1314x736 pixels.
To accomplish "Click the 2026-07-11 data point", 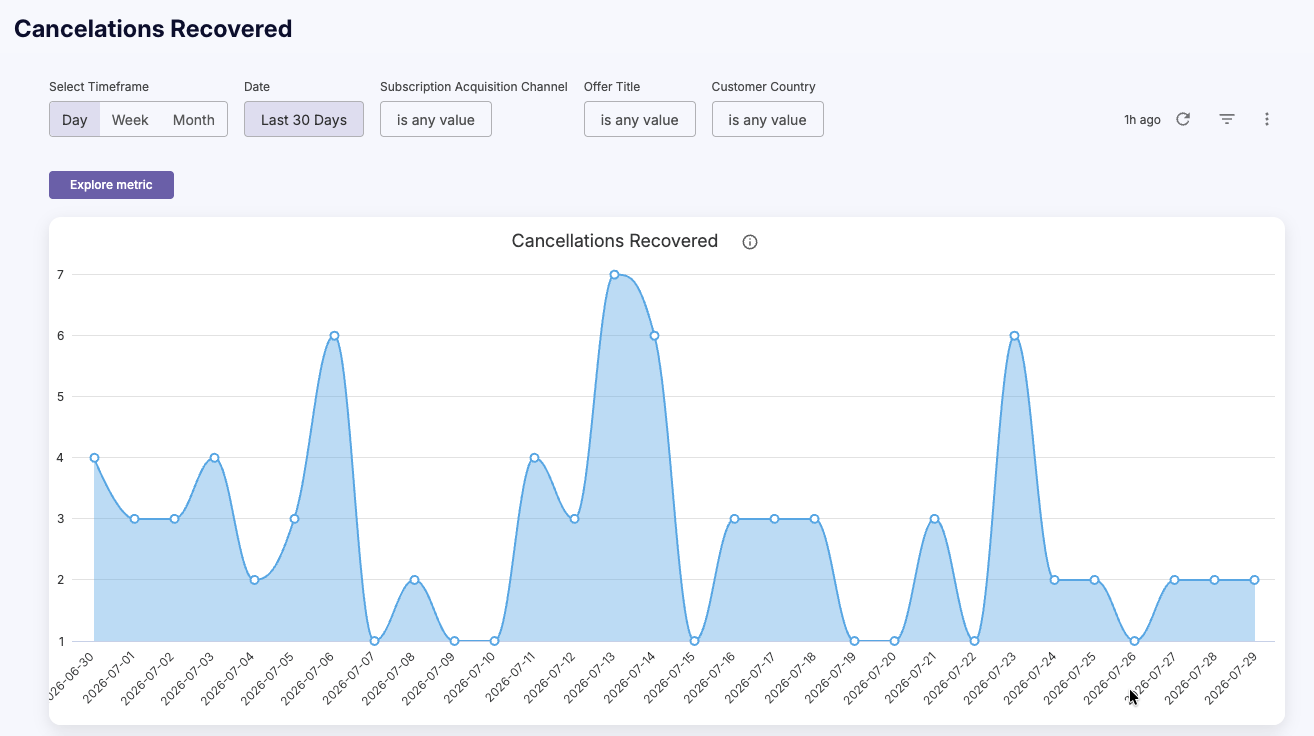I will (x=534, y=458).
